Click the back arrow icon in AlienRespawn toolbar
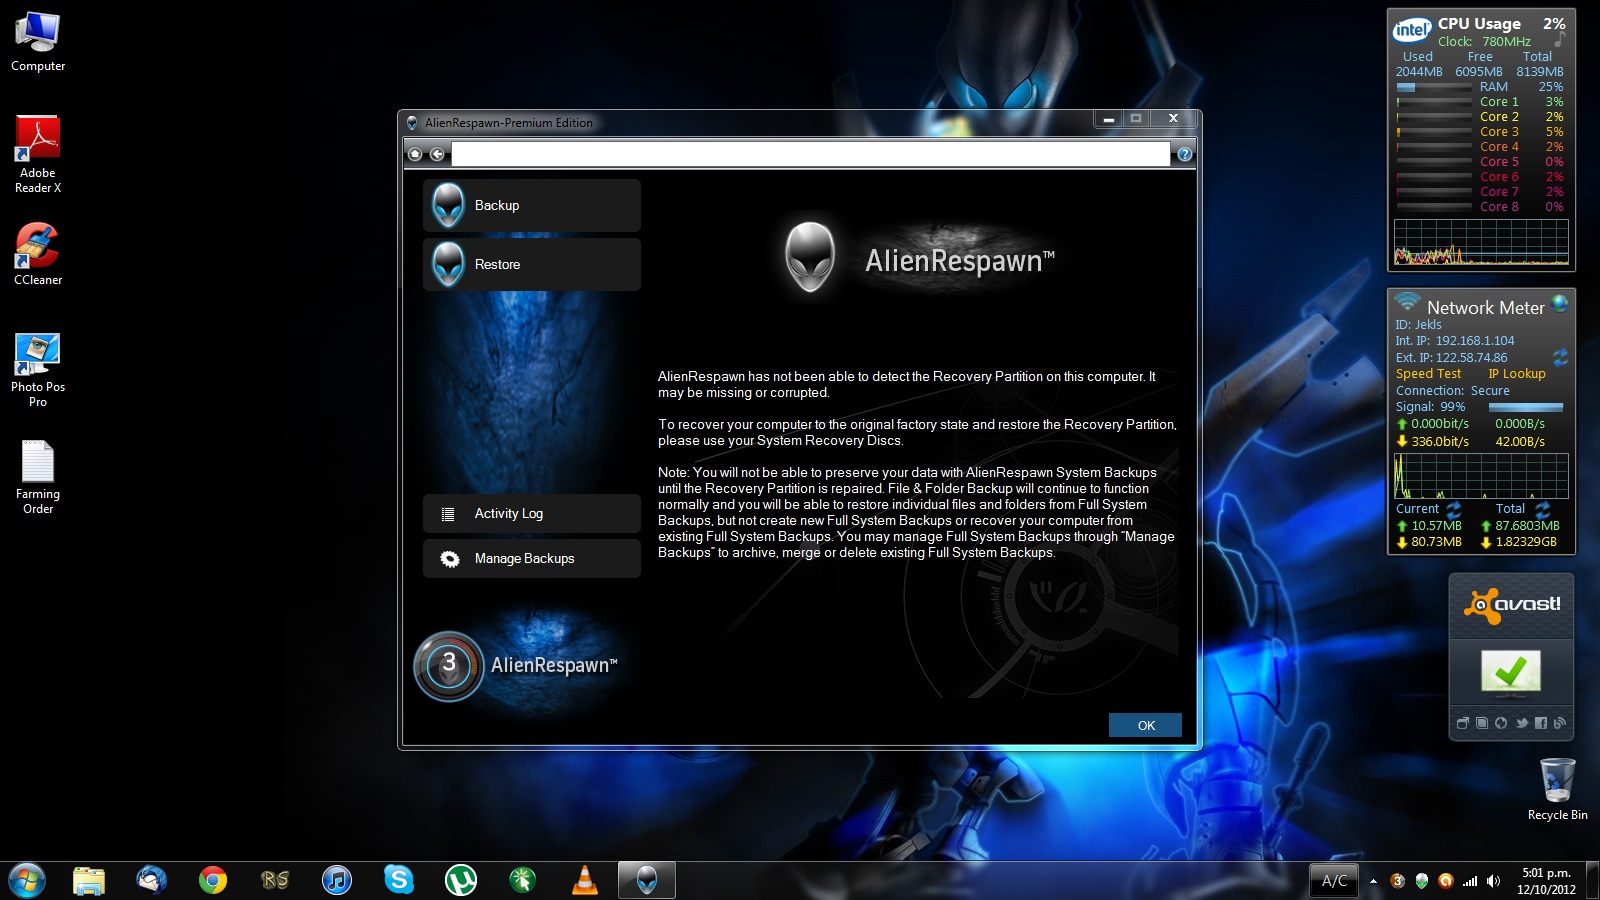This screenshot has width=1600, height=900. click(x=437, y=154)
